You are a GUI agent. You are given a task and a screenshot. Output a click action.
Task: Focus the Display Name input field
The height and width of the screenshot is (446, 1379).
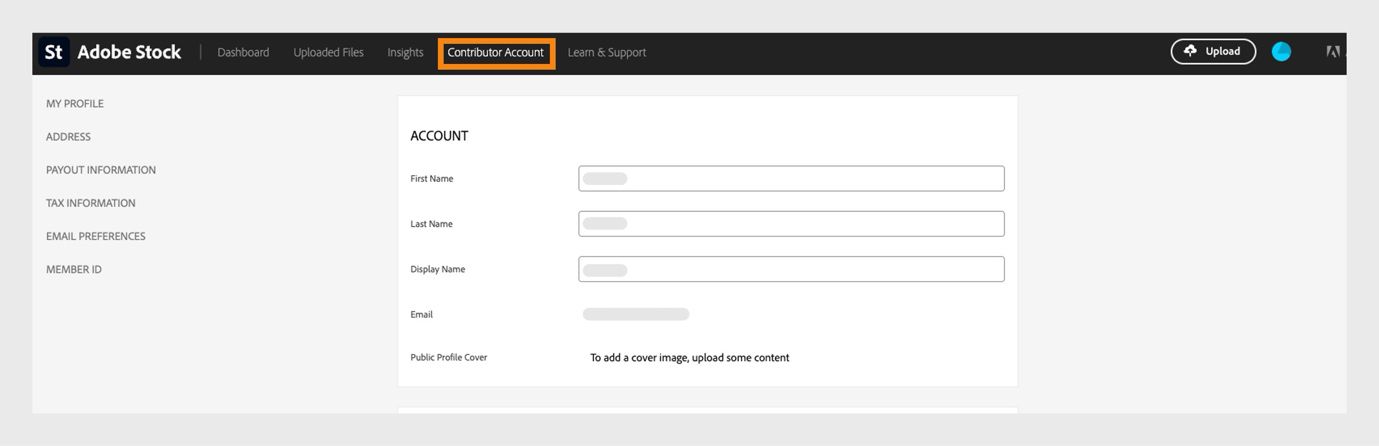pyautogui.click(x=791, y=269)
